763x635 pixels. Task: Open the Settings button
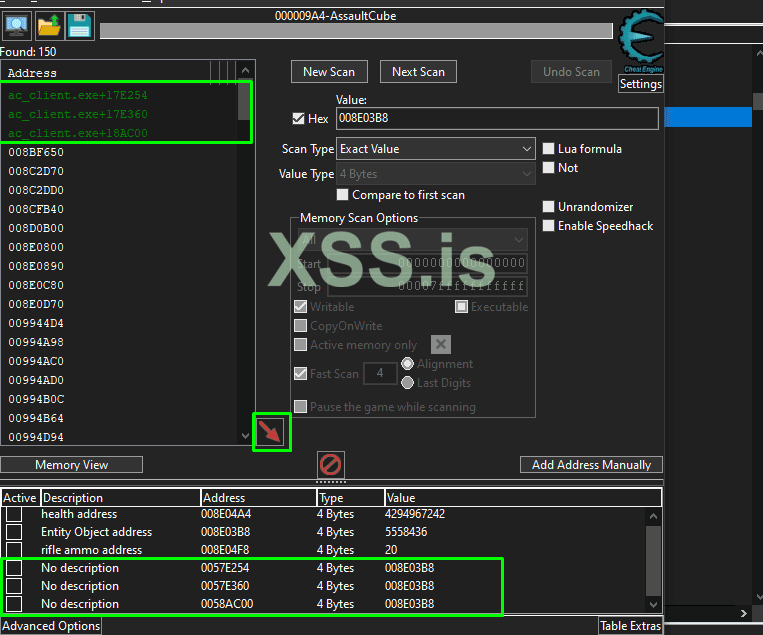(x=641, y=84)
